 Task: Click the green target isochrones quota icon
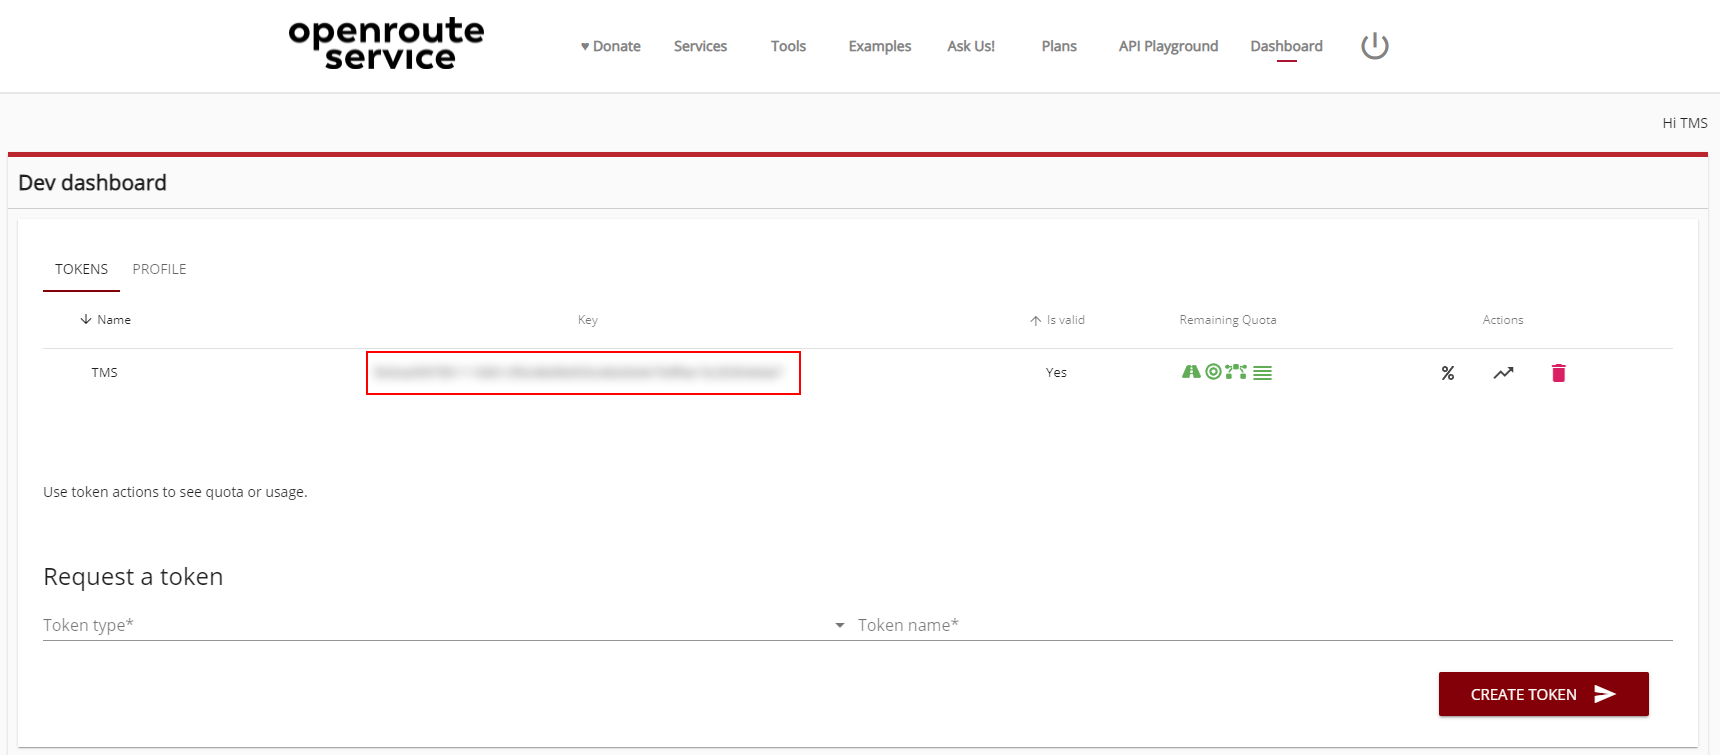1213,372
